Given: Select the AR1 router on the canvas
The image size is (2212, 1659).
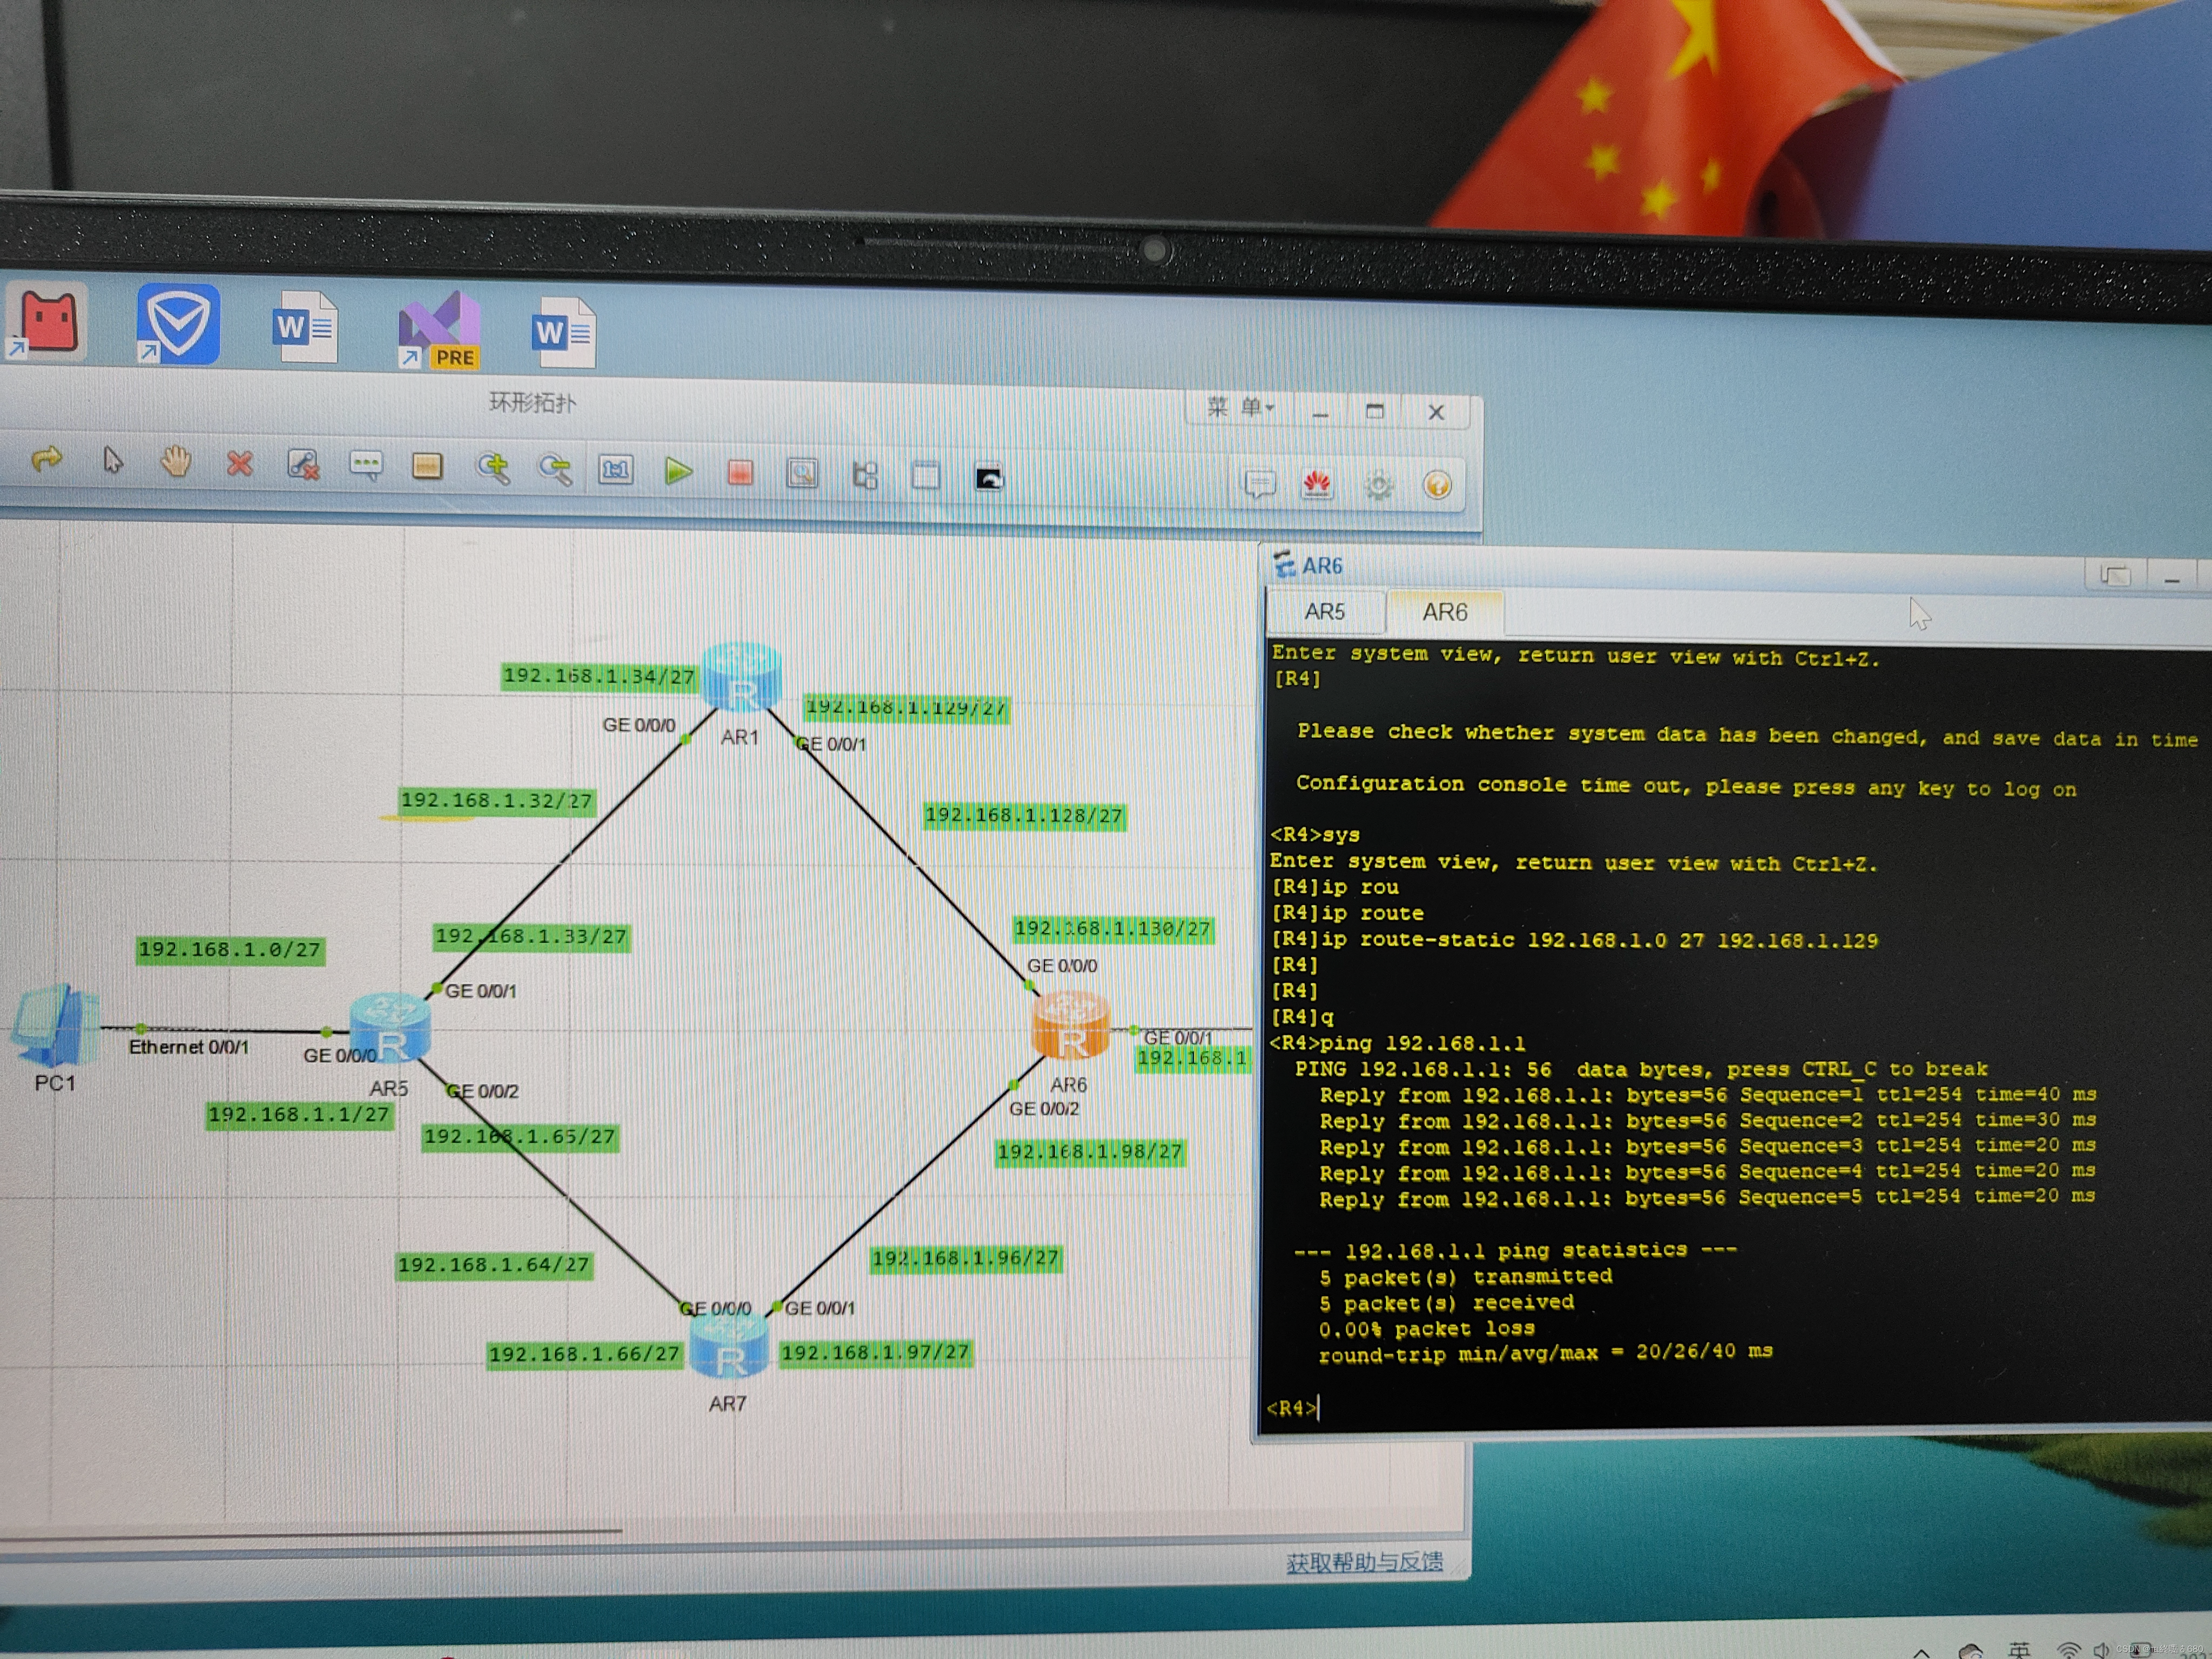Looking at the screenshot, I should point(741,677).
